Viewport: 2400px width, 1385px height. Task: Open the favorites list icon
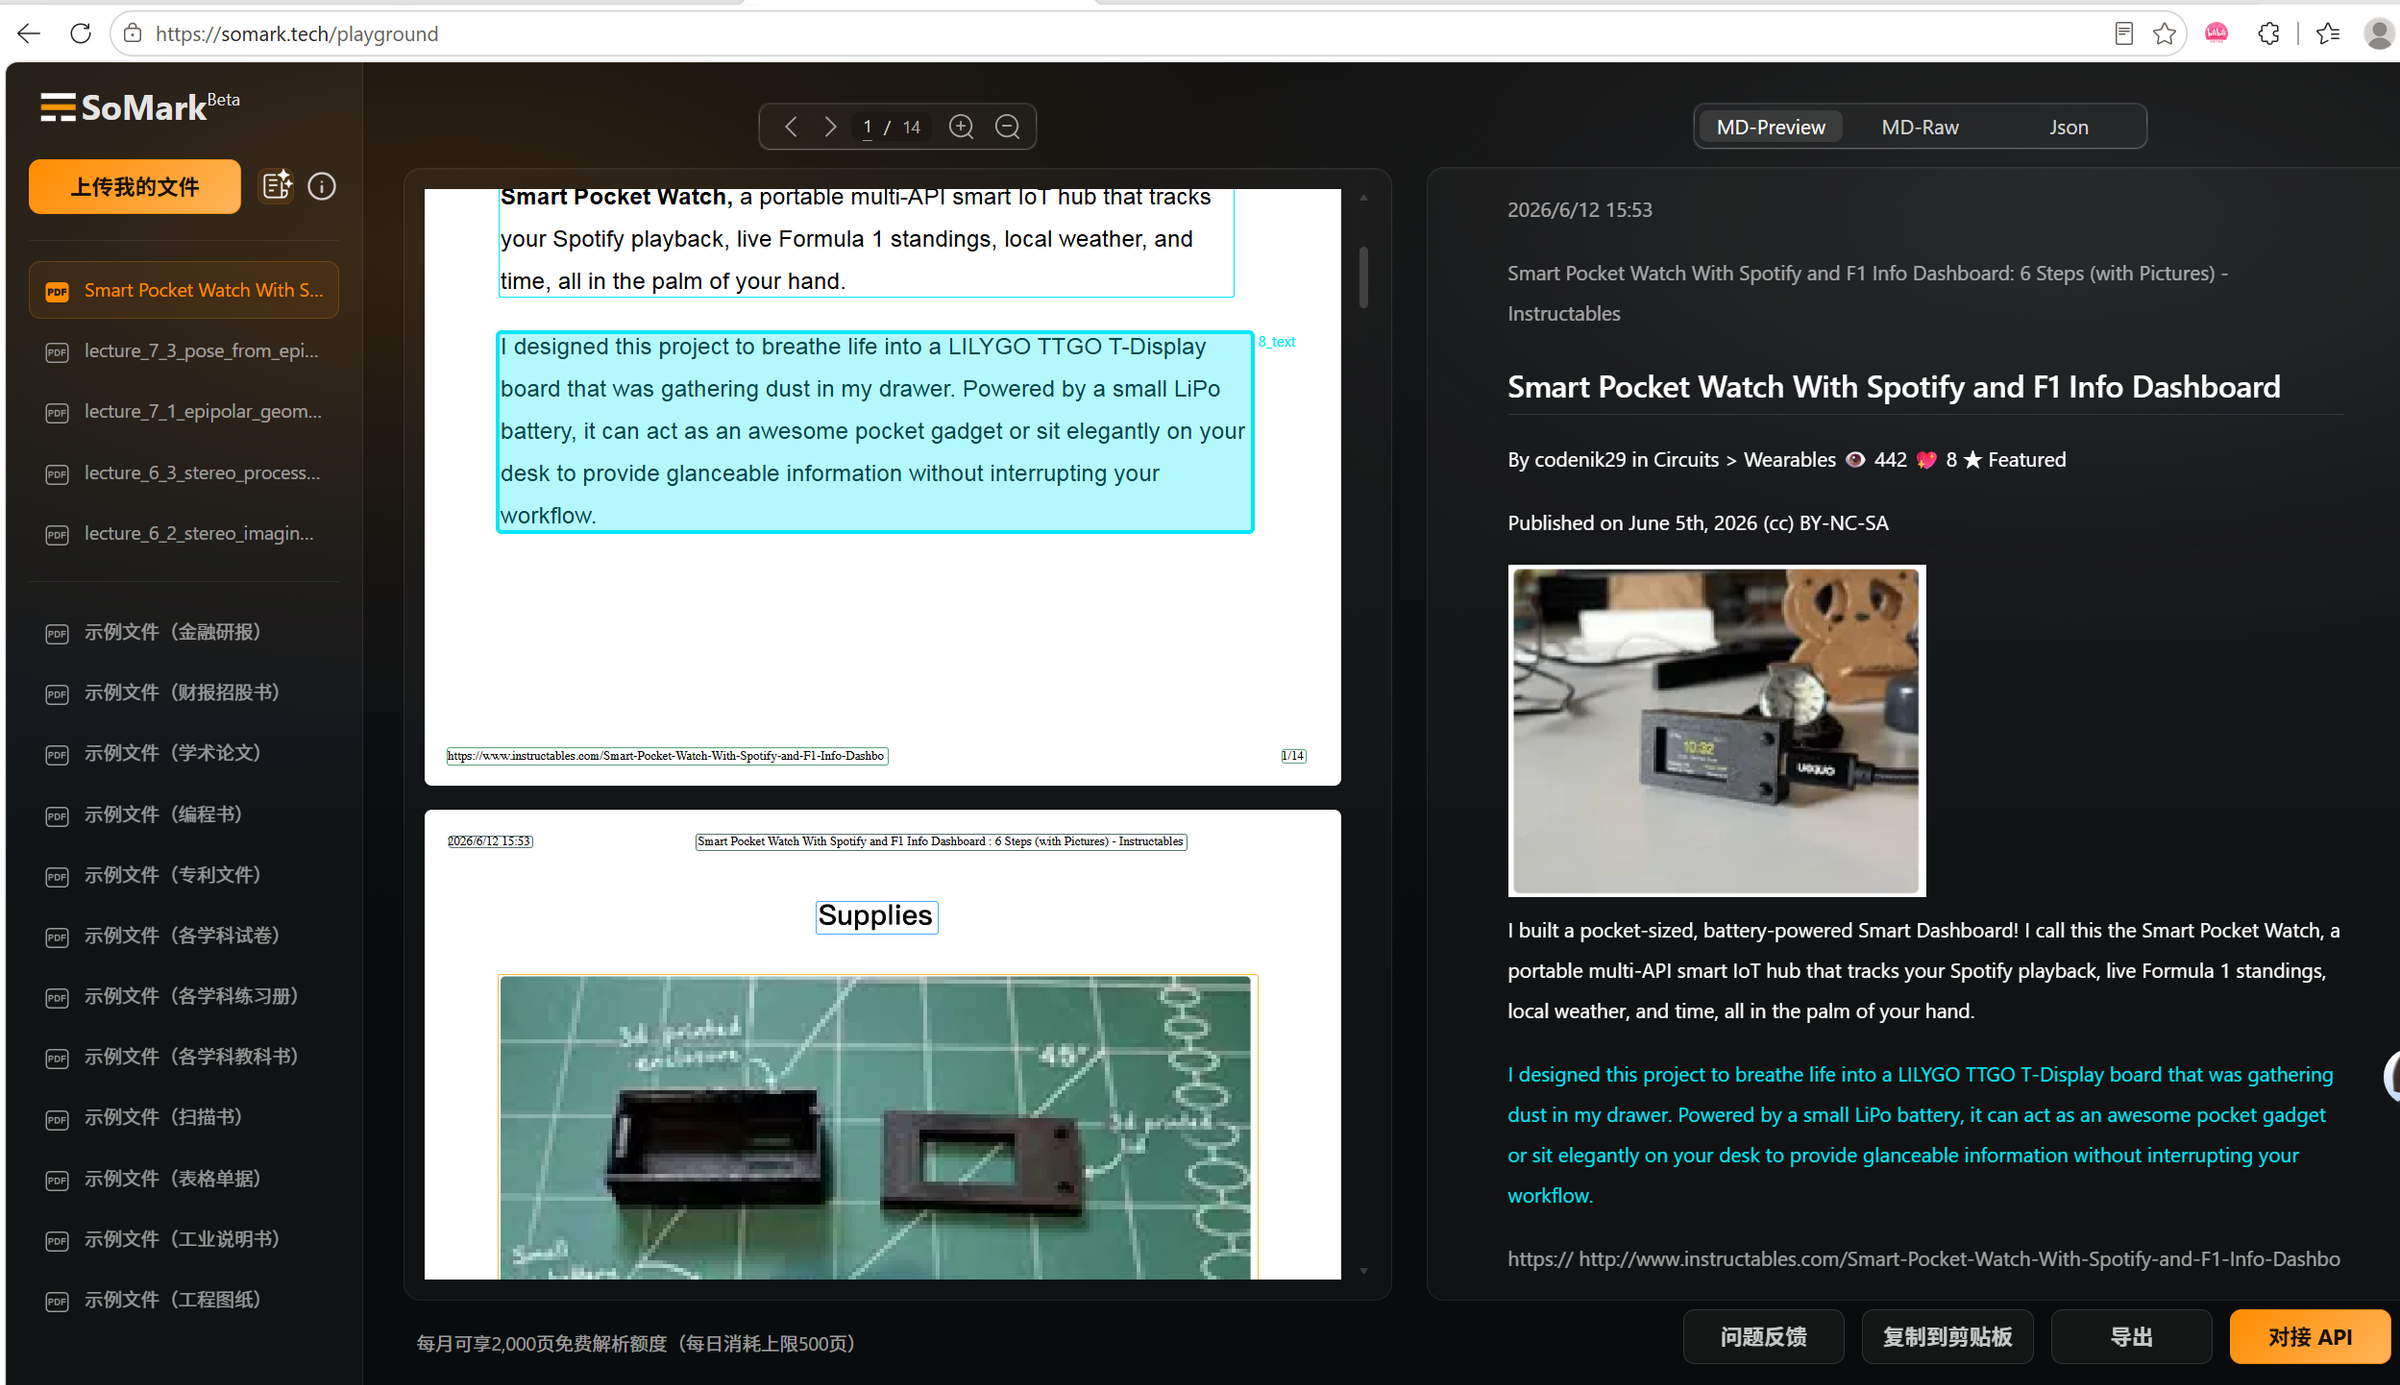2328,34
